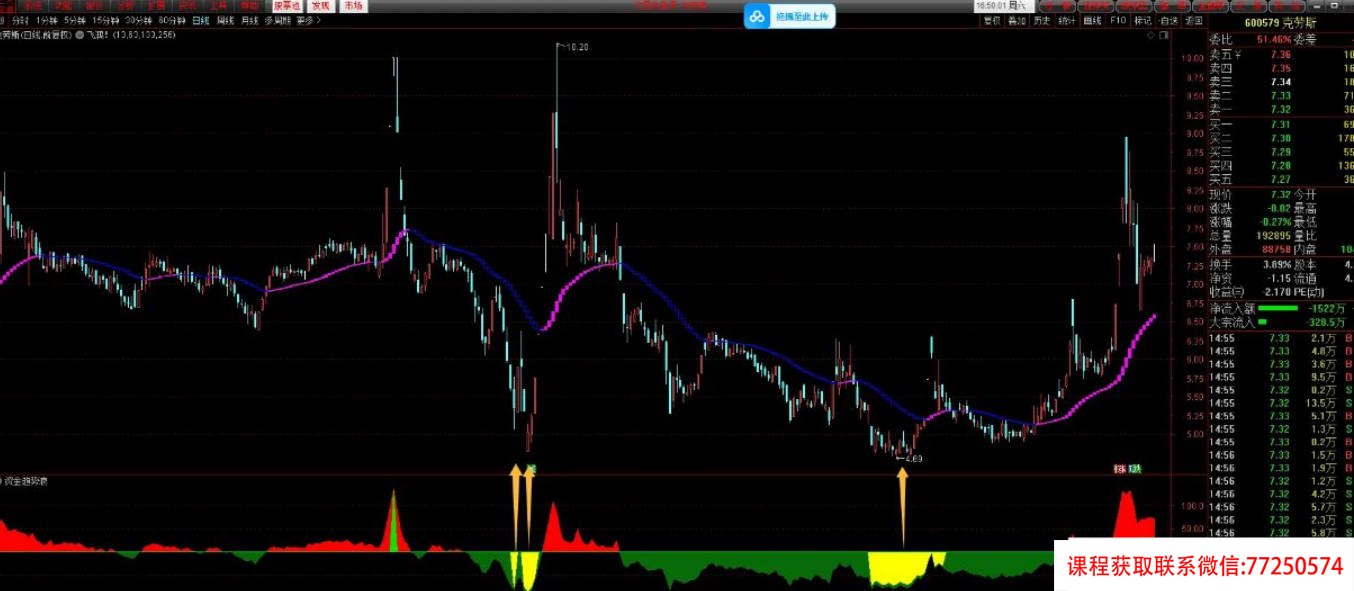Switch chart to 分时 period
The width and height of the screenshot is (1354, 591).
pos(20,20)
